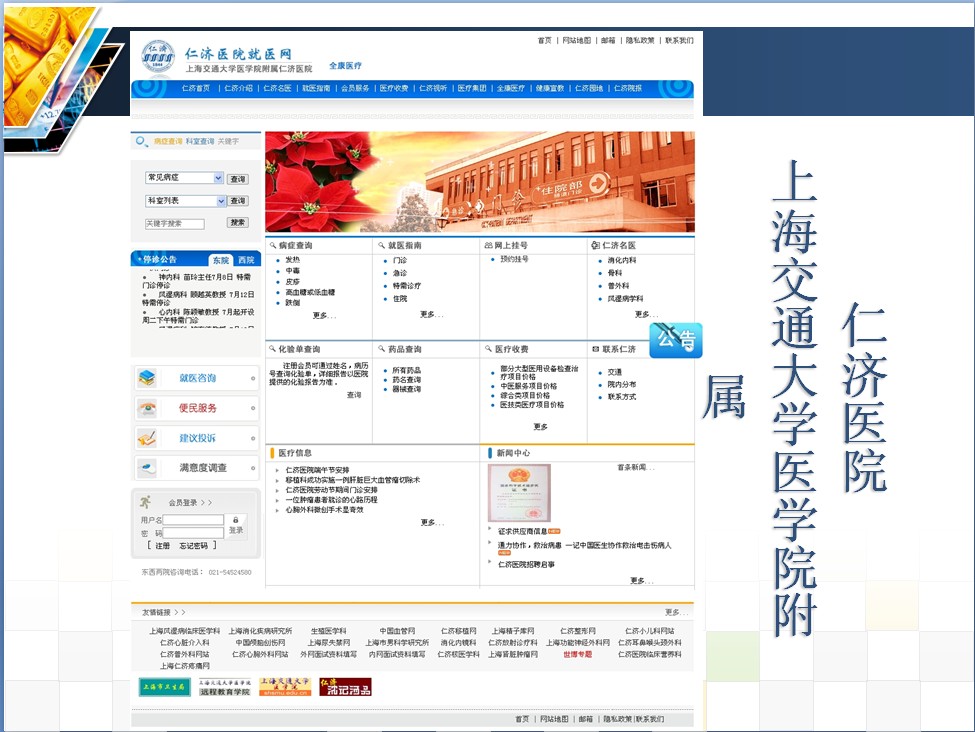Screen dimensions: 975x732
Task: Open the 常见病症 dropdown list
Action: [218, 178]
